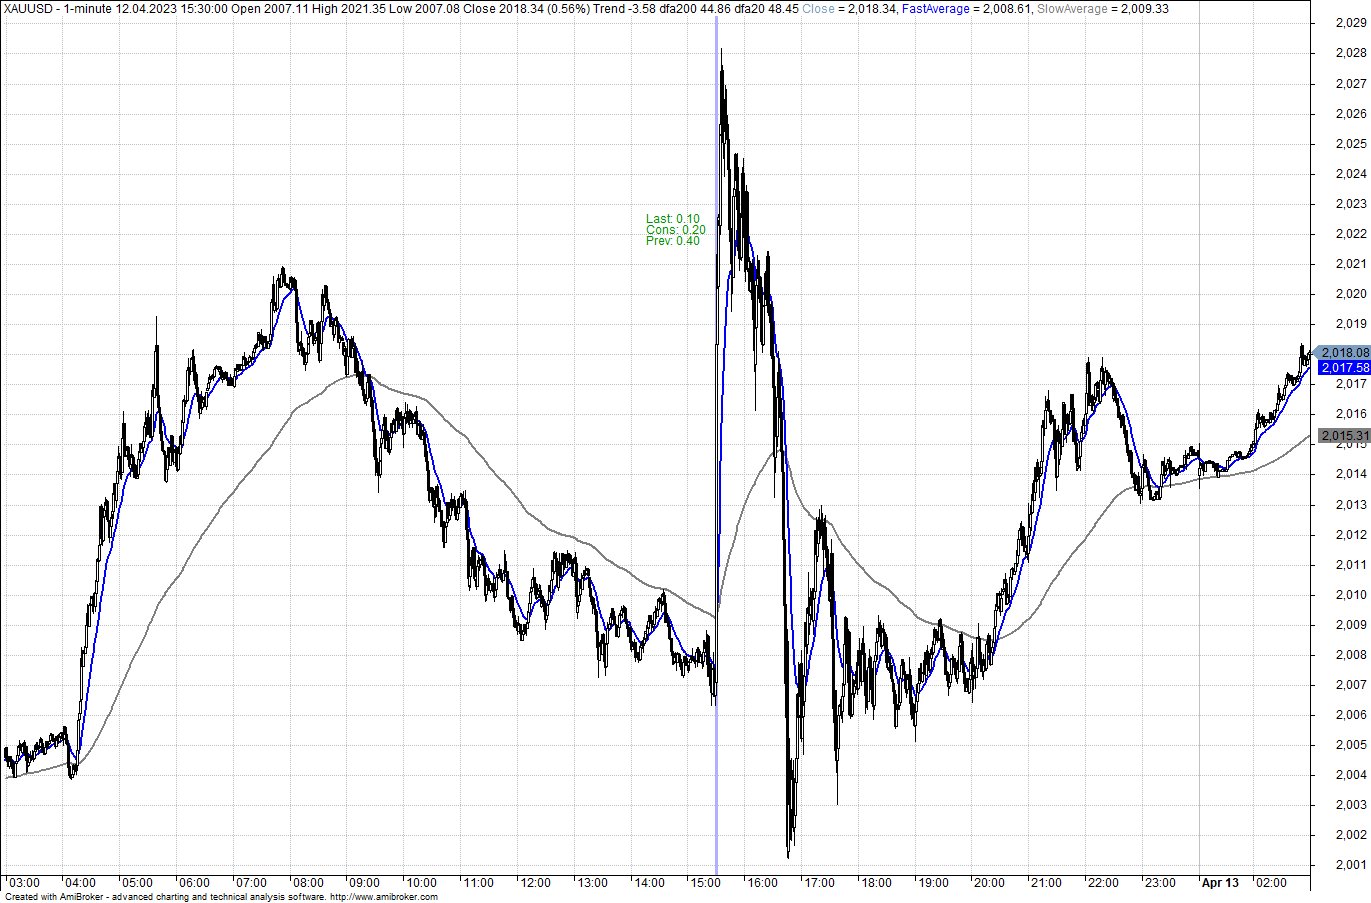Viewport: 1371px width, 903px height.
Task: Click the 2,008 price axis label
Action: click(1351, 655)
